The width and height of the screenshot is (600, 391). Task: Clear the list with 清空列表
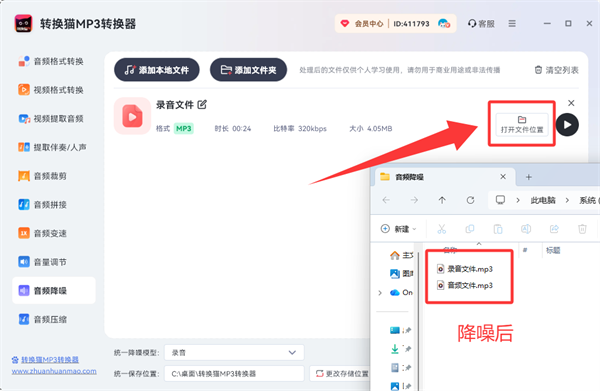point(556,70)
